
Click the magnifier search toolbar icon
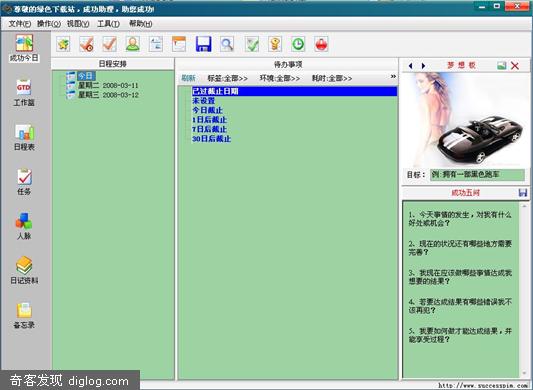[x=227, y=44]
